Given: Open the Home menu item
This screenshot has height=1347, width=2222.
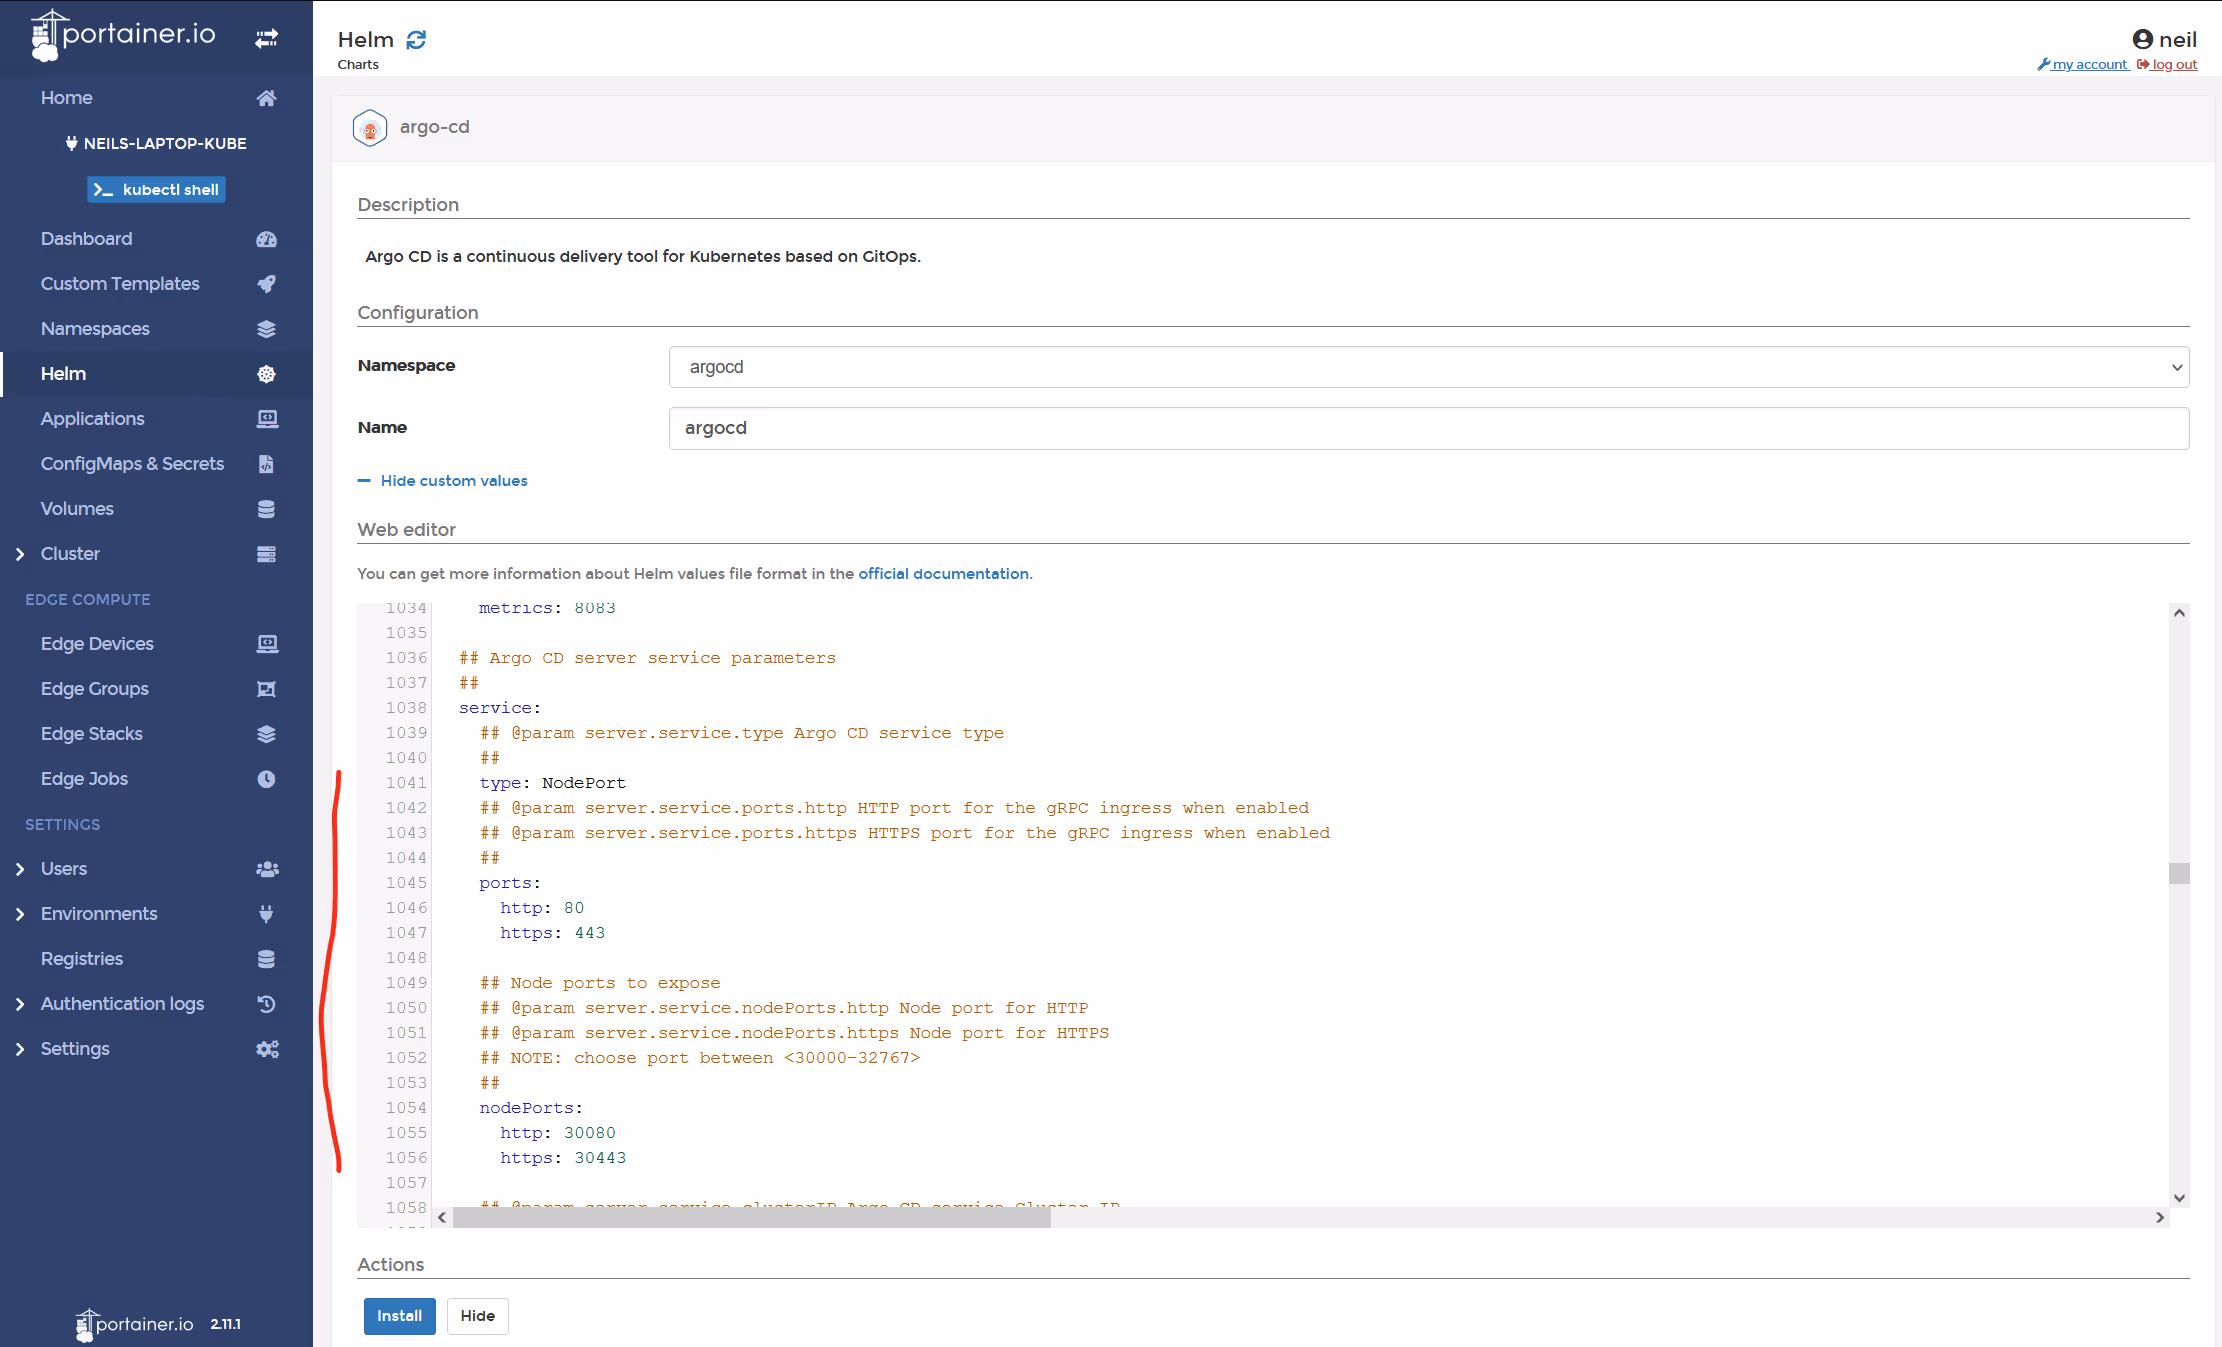Looking at the screenshot, I should 67,98.
